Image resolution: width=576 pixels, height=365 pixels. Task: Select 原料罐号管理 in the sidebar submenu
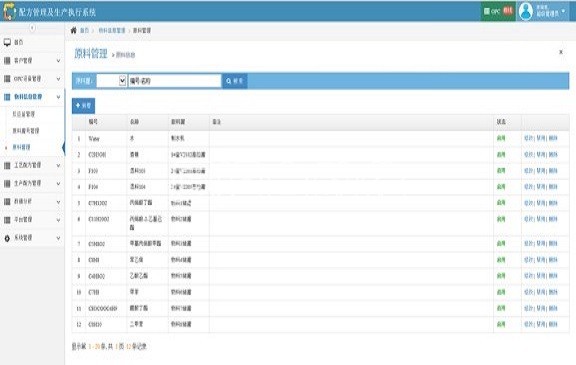26,131
